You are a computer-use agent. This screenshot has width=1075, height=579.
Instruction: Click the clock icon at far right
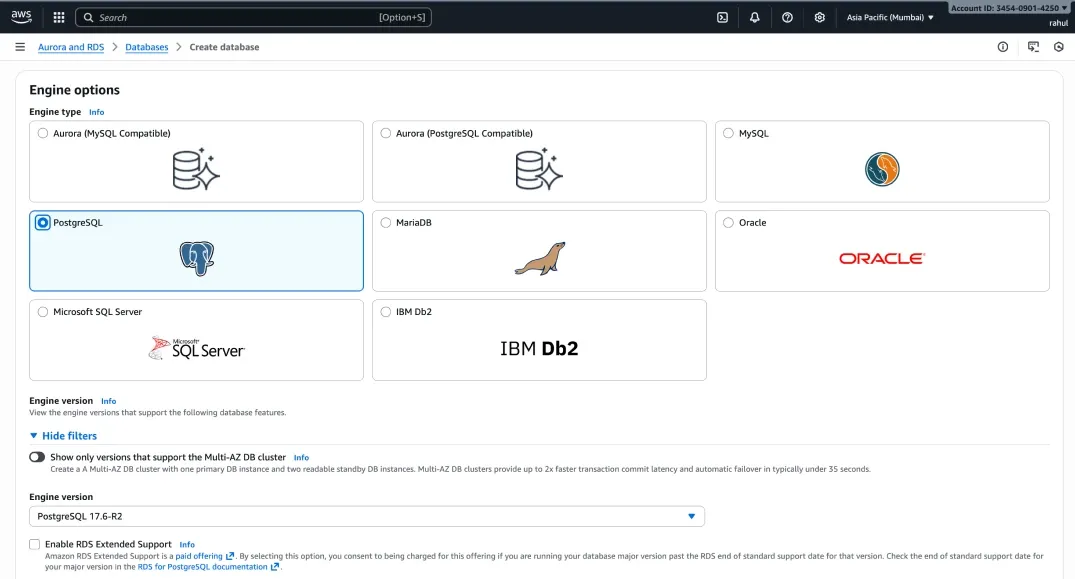pyautogui.click(x=1059, y=47)
